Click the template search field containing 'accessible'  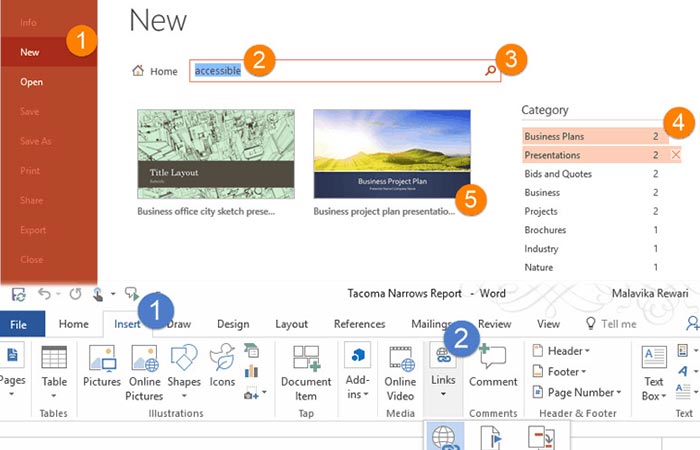[345, 71]
